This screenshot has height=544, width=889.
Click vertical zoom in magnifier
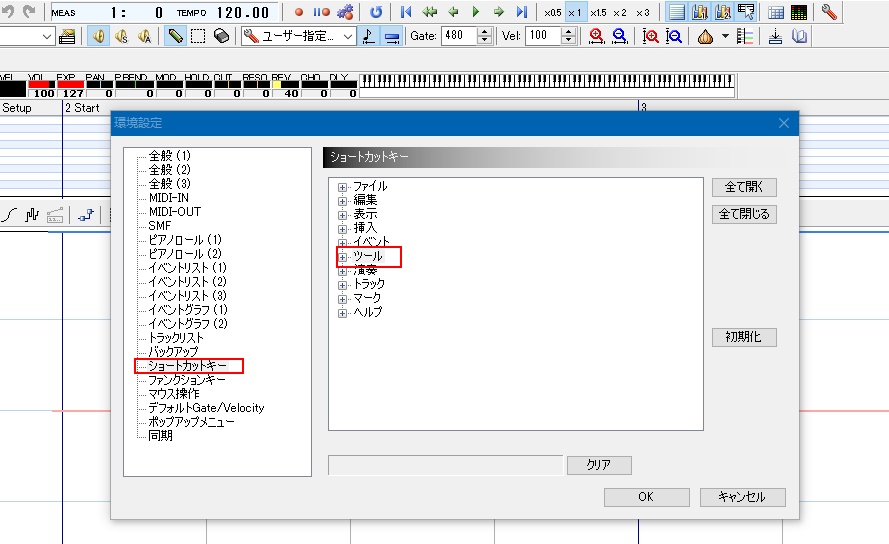click(650, 36)
